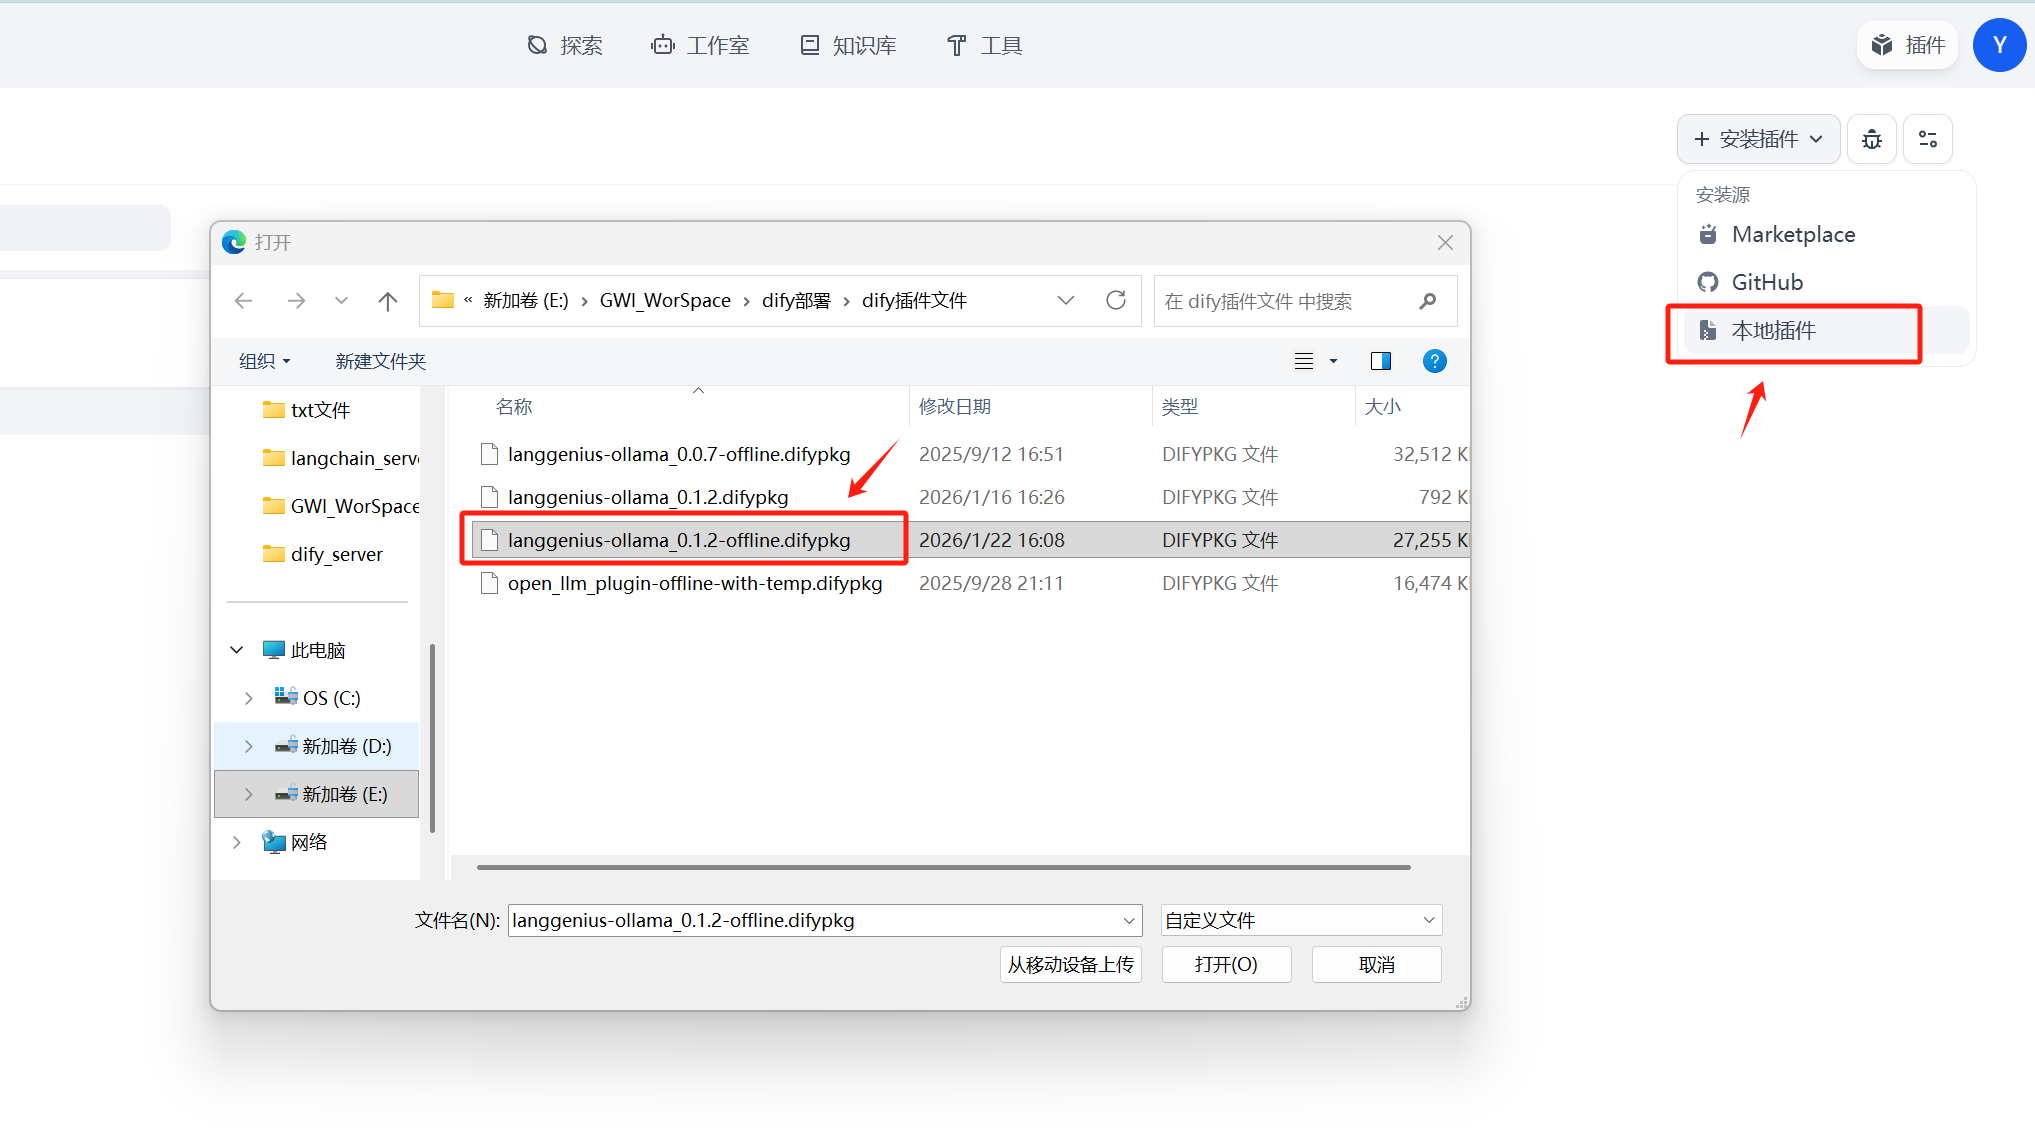2035x1144 pixels.
Task: Select Marketplace install source
Action: coord(1792,235)
